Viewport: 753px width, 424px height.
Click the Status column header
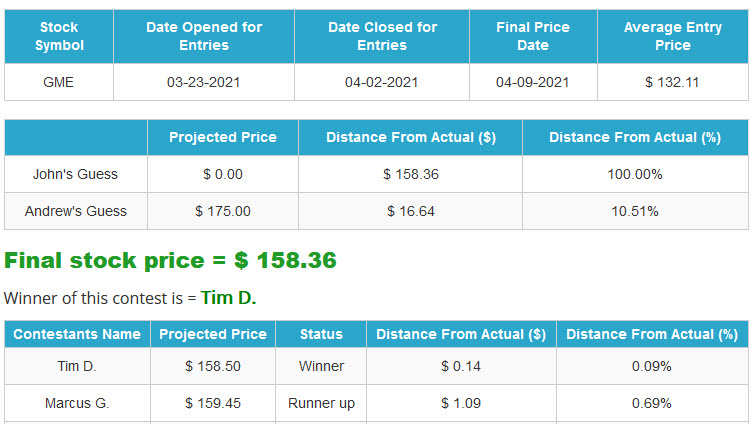point(321,334)
